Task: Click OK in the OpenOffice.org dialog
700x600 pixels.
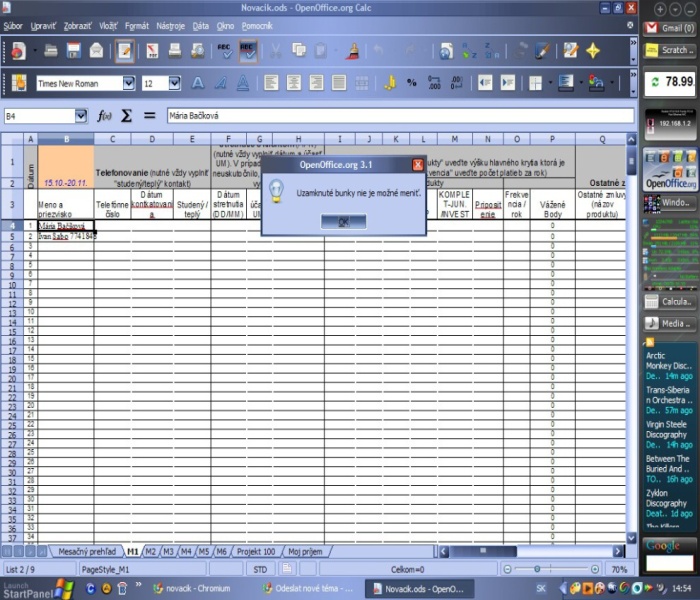Action: pos(343,221)
